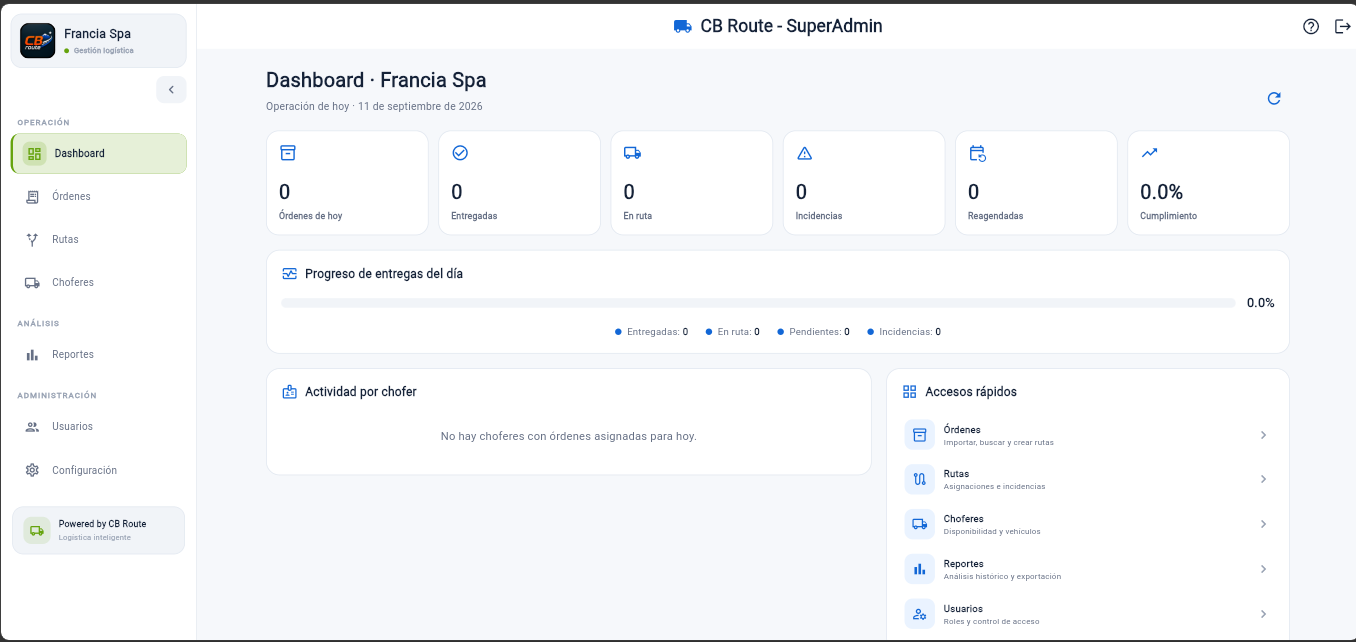Click the 'Pendientes: 0' legend entry

click(x=814, y=332)
